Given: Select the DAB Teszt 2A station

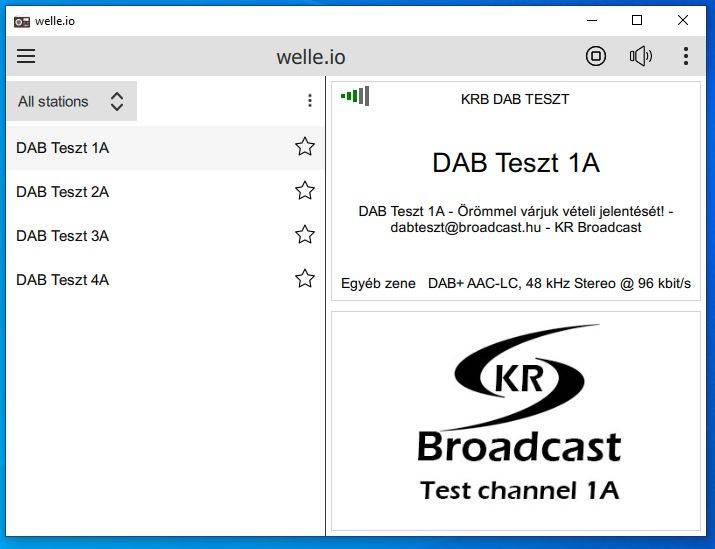Looking at the screenshot, I should click(x=165, y=192).
